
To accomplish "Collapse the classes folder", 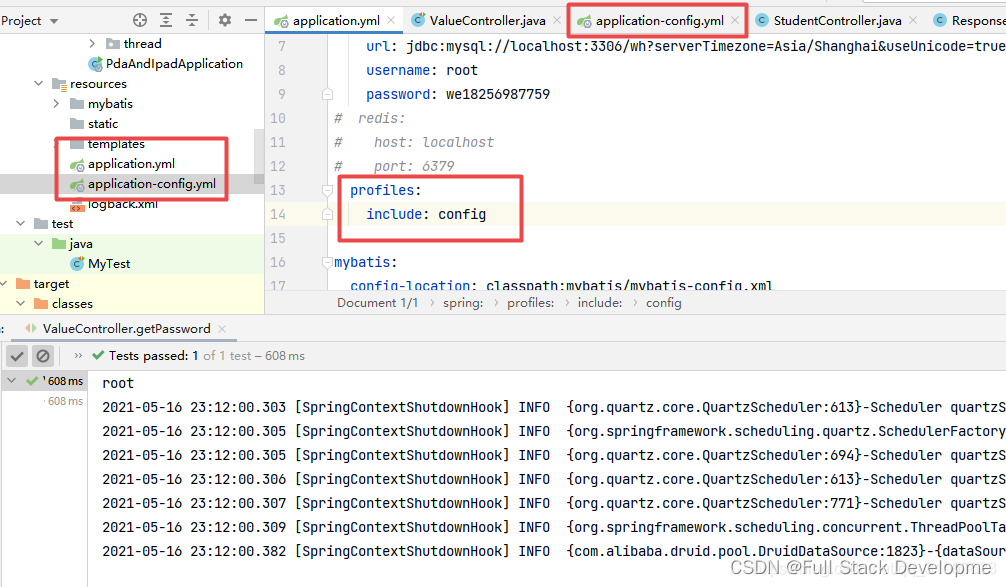I will 21,303.
